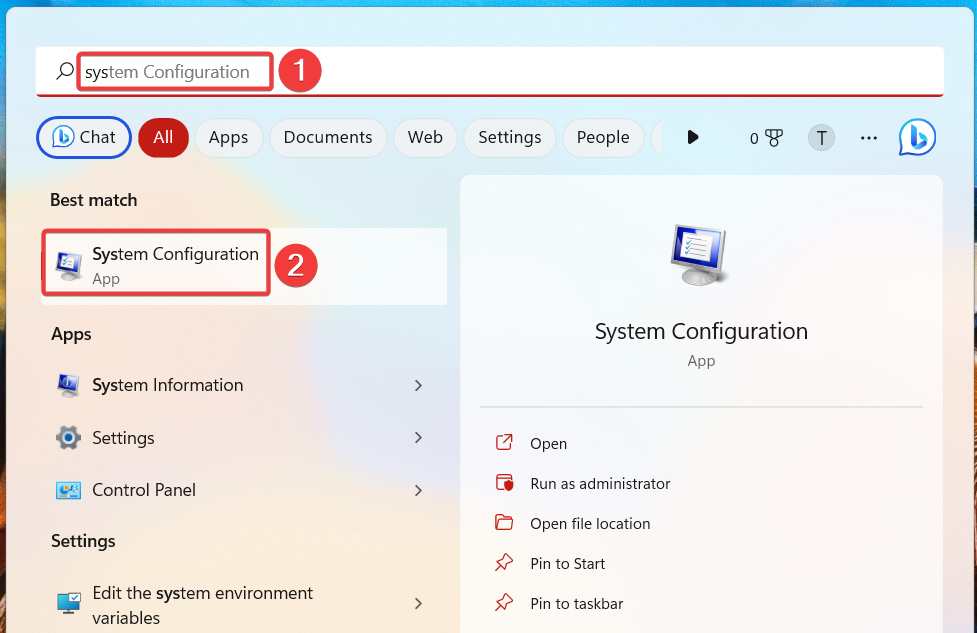Screen dimensions: 977x633
Task: Click large System Configuration preview icon
Action: [x=700, y=255]
